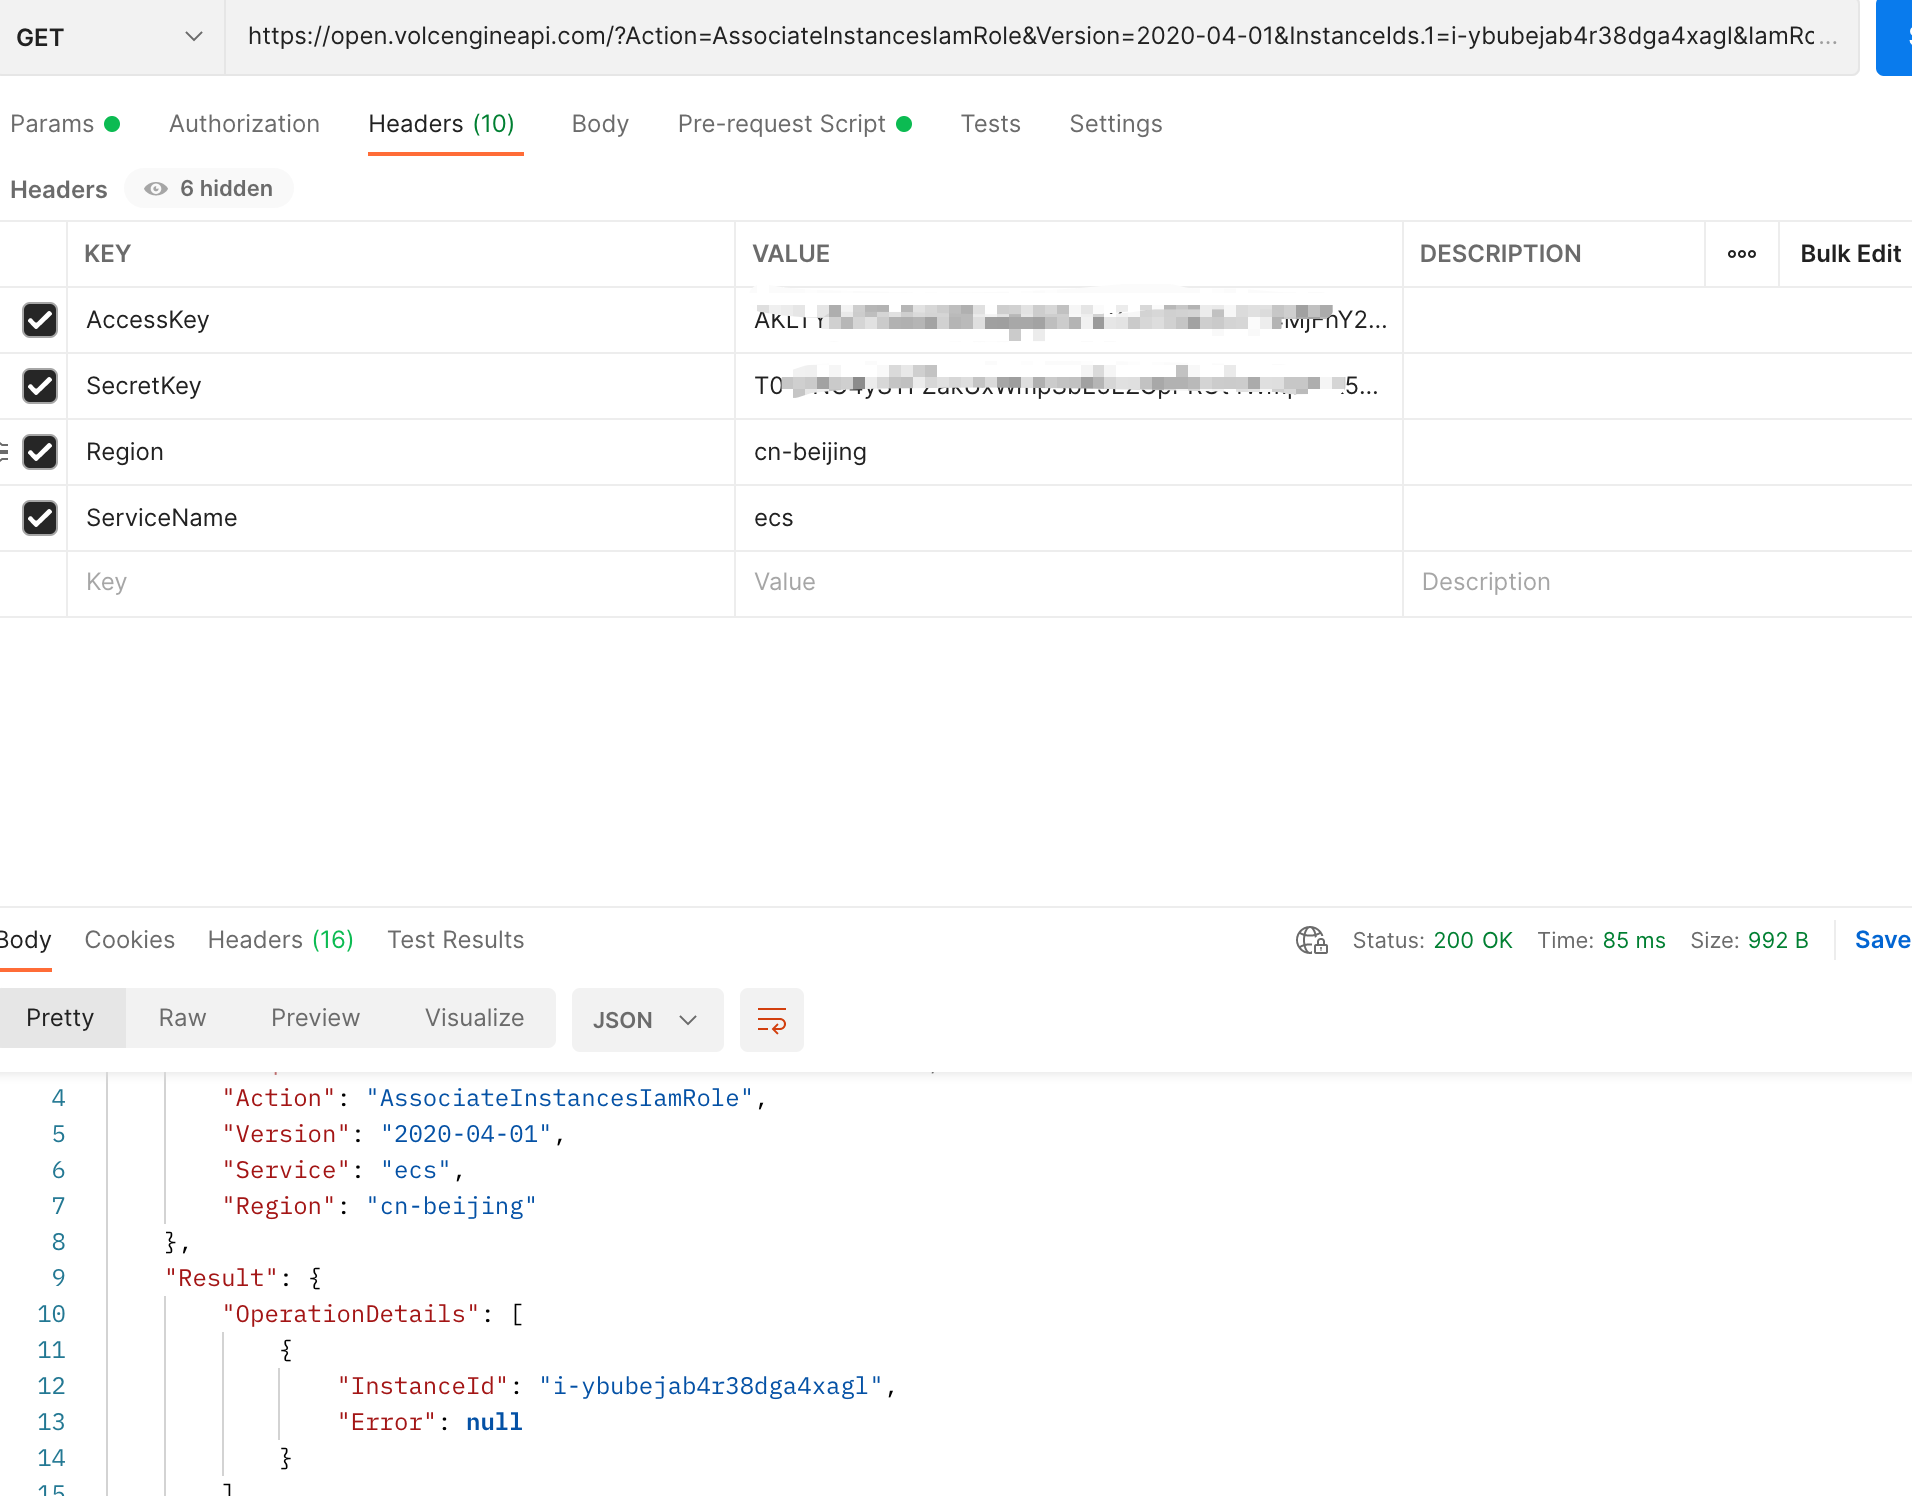The height and width of the screenshot is (1500, 1912).
Task: Switch to Raw response view
Action: [182, 1018]
